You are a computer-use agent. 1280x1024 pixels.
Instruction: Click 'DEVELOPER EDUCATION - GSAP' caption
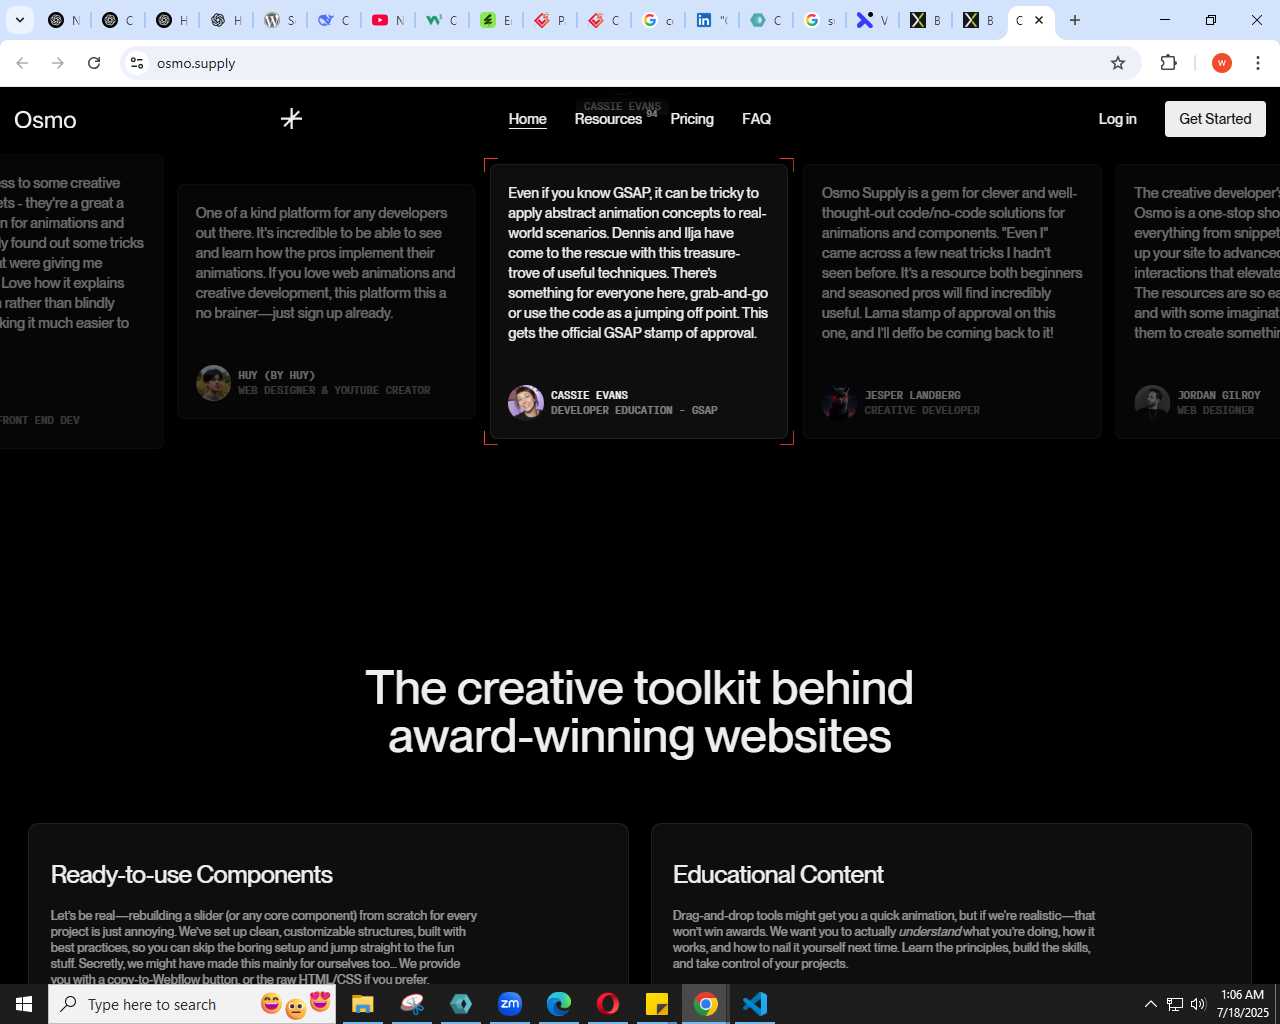pos(634,410)
